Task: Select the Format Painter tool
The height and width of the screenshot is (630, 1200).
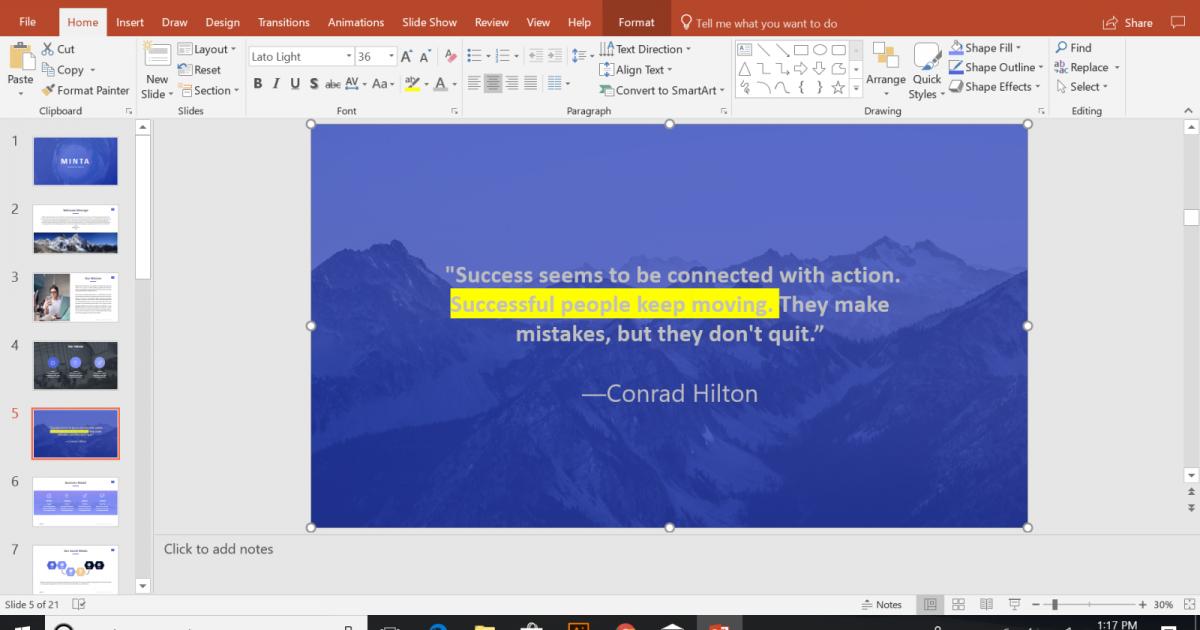Action: click(x=85, y=90)
